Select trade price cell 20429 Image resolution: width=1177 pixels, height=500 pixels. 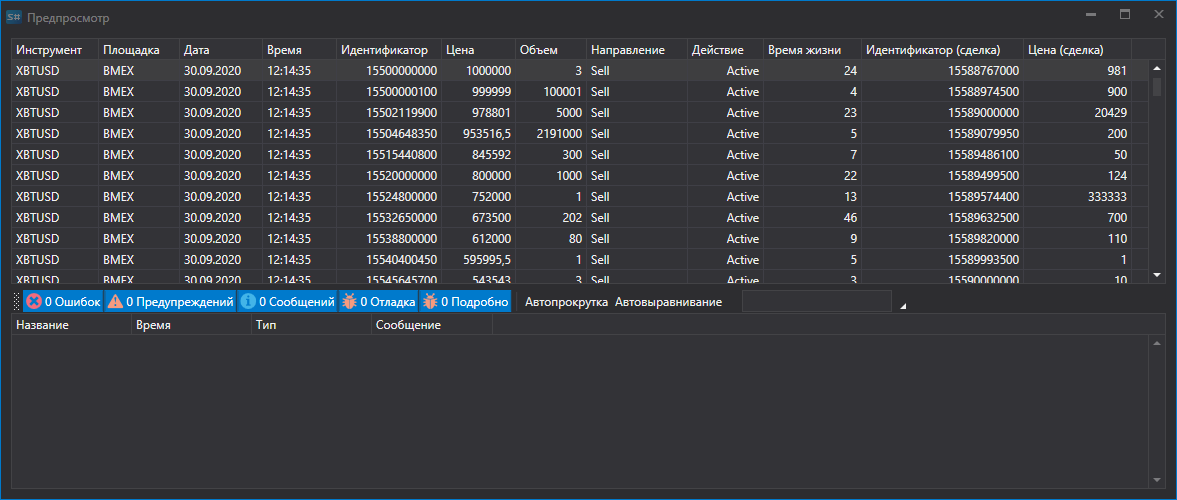[1077, 113]
